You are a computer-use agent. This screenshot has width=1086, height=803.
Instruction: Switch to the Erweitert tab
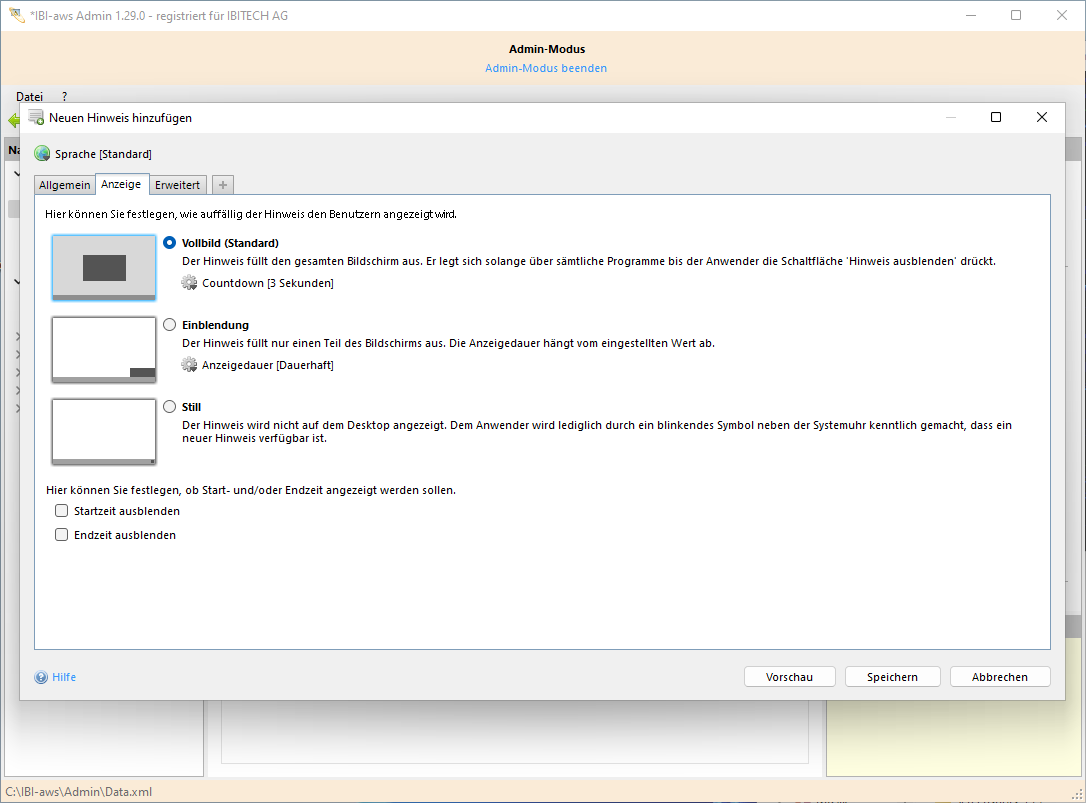(x=177, y=185)
